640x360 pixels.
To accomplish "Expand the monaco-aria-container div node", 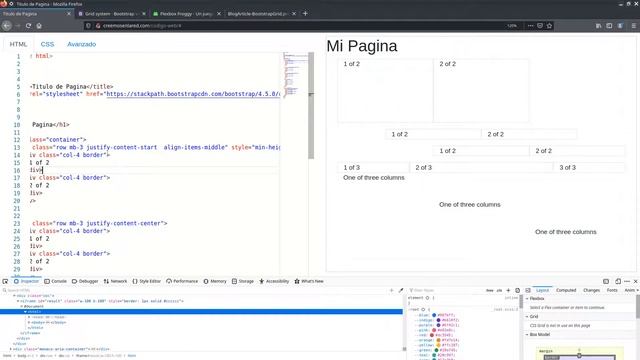I will 11,349.
